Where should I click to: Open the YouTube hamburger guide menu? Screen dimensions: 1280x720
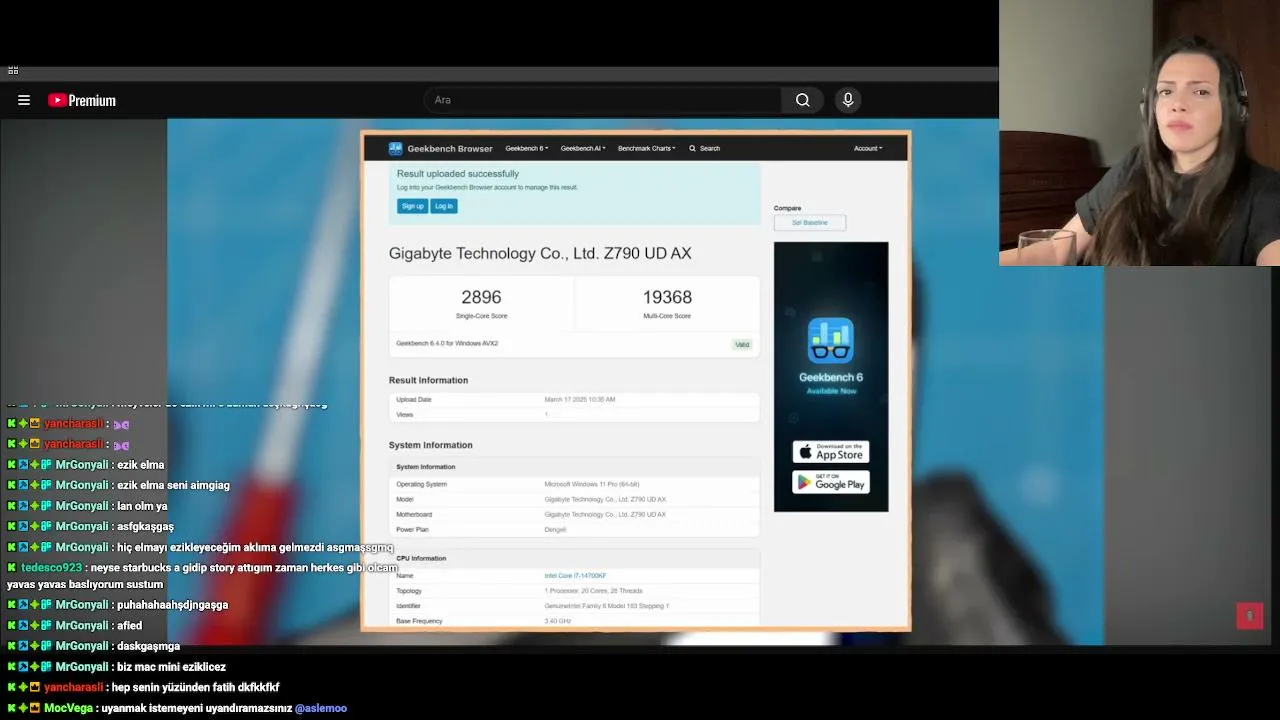(24, 100)
